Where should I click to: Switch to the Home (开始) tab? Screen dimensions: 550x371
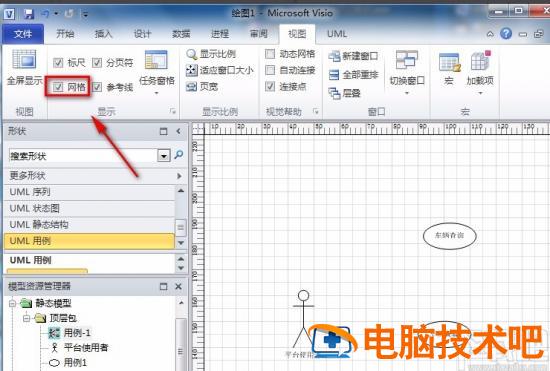[x=65, y=34]
